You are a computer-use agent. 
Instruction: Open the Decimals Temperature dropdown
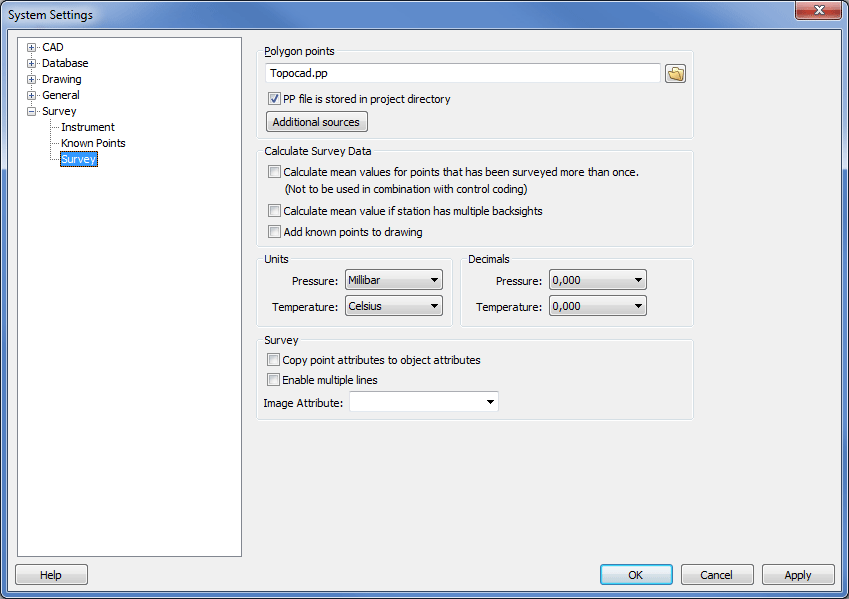point(597,306)
